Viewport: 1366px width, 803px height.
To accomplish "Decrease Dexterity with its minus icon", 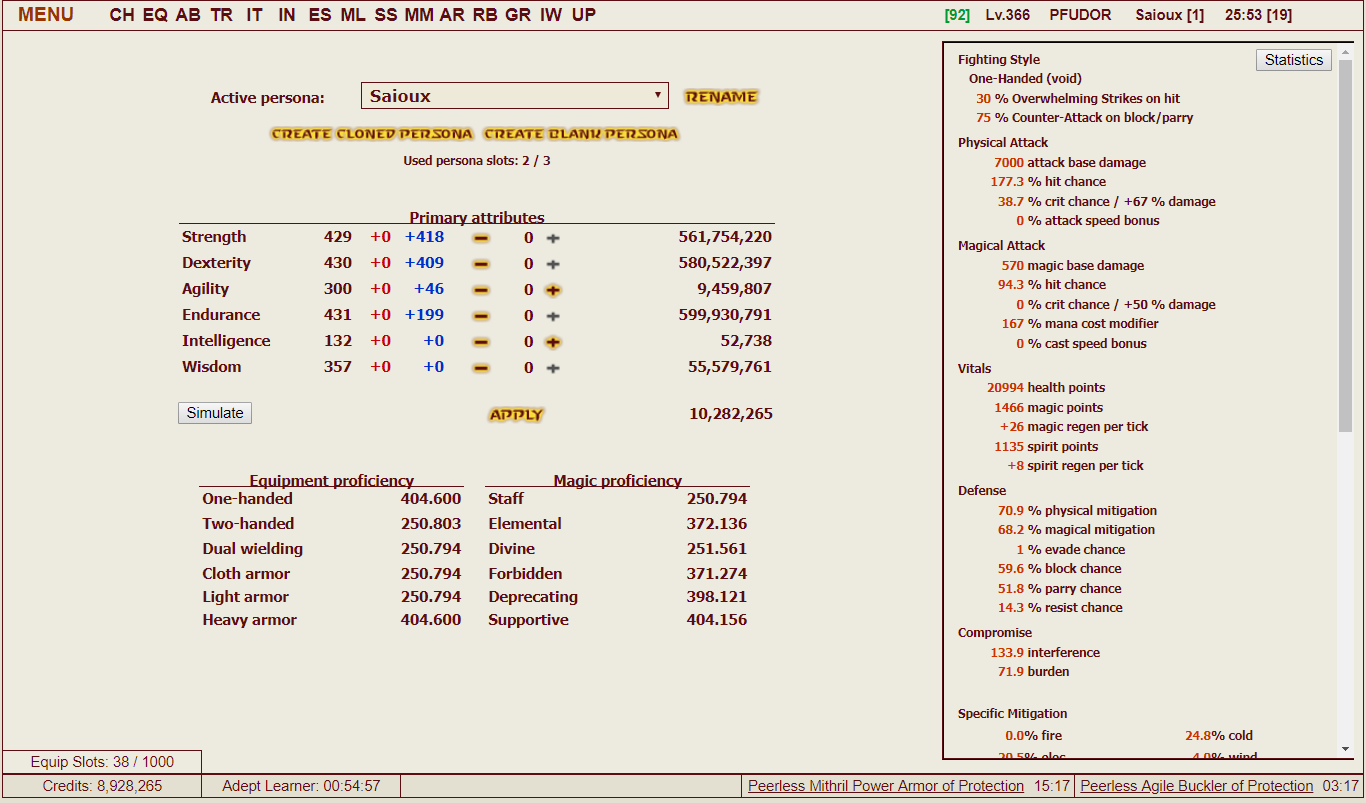I will pos(481,264).
